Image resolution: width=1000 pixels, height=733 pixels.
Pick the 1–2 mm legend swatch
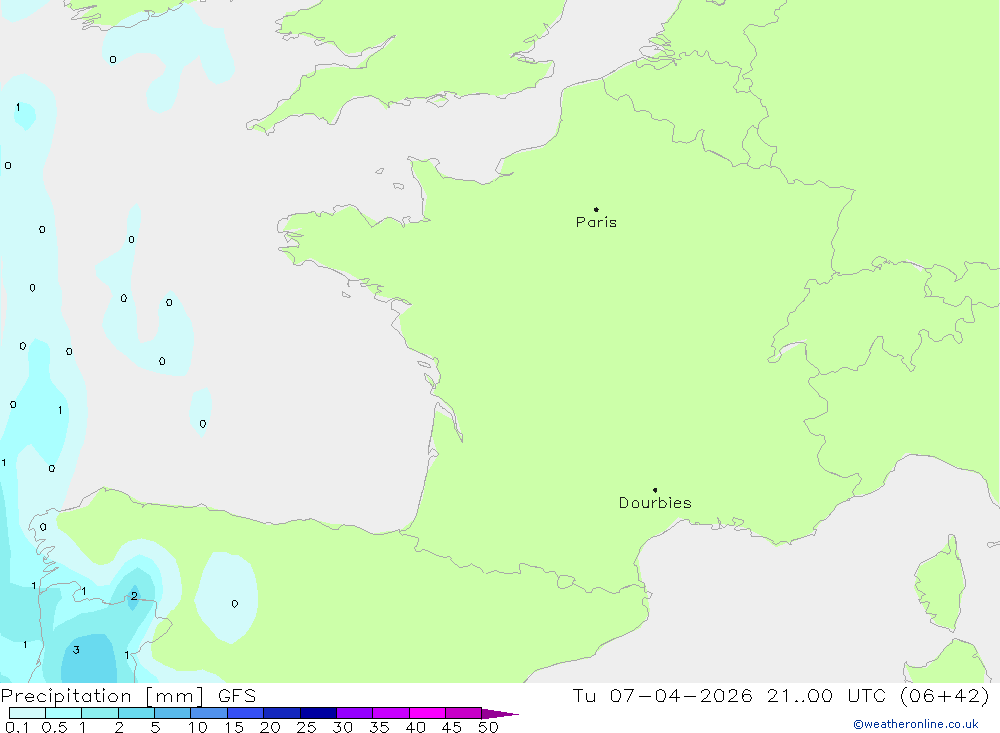pos(100,713)
